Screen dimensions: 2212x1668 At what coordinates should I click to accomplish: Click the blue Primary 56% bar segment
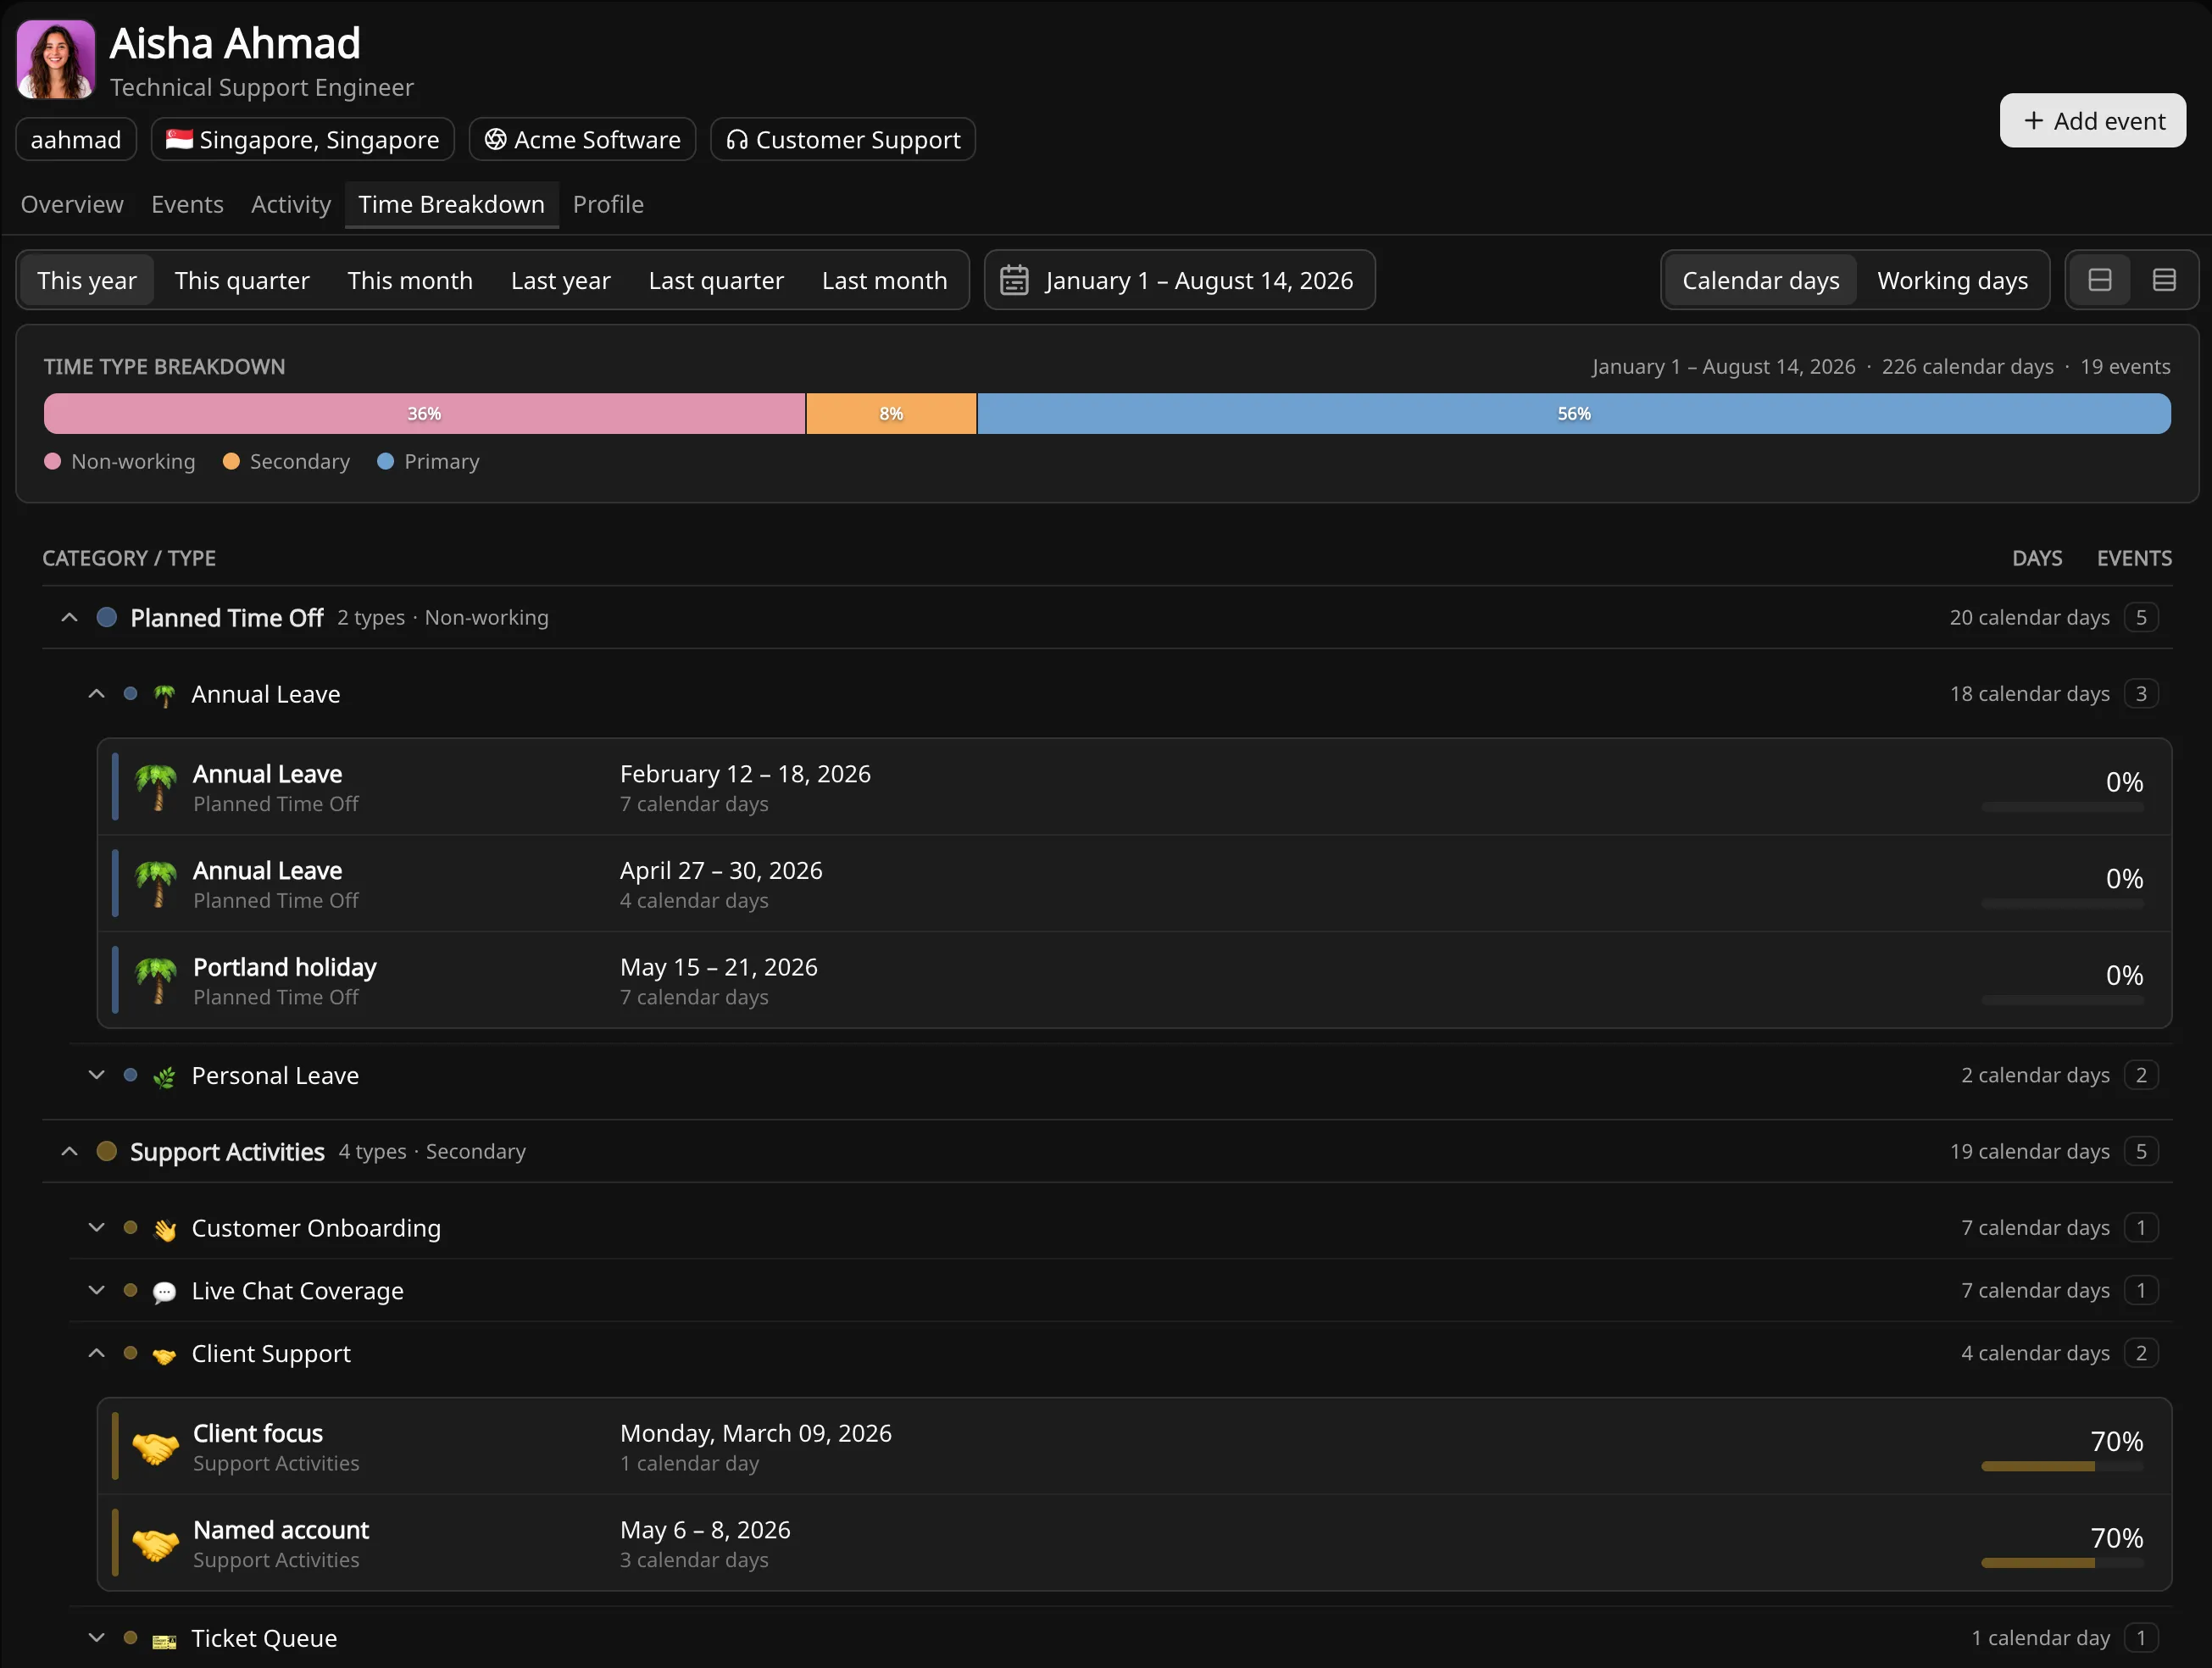point(1574,413)
